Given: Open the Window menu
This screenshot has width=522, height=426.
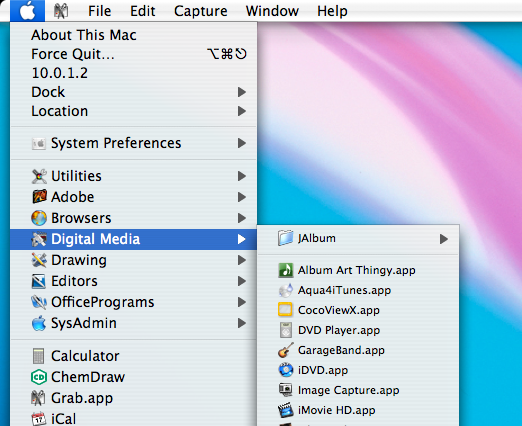Looking at the screenshot, I should click(272, 11).
